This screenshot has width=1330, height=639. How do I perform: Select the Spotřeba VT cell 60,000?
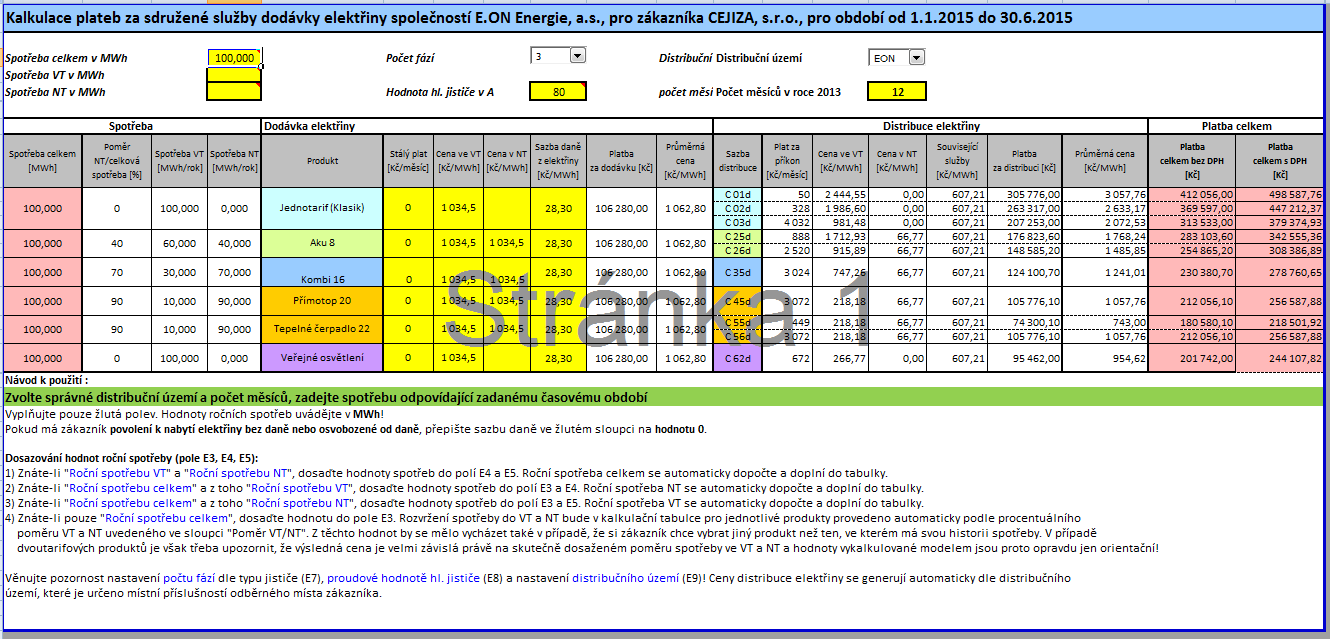[180, 243]
